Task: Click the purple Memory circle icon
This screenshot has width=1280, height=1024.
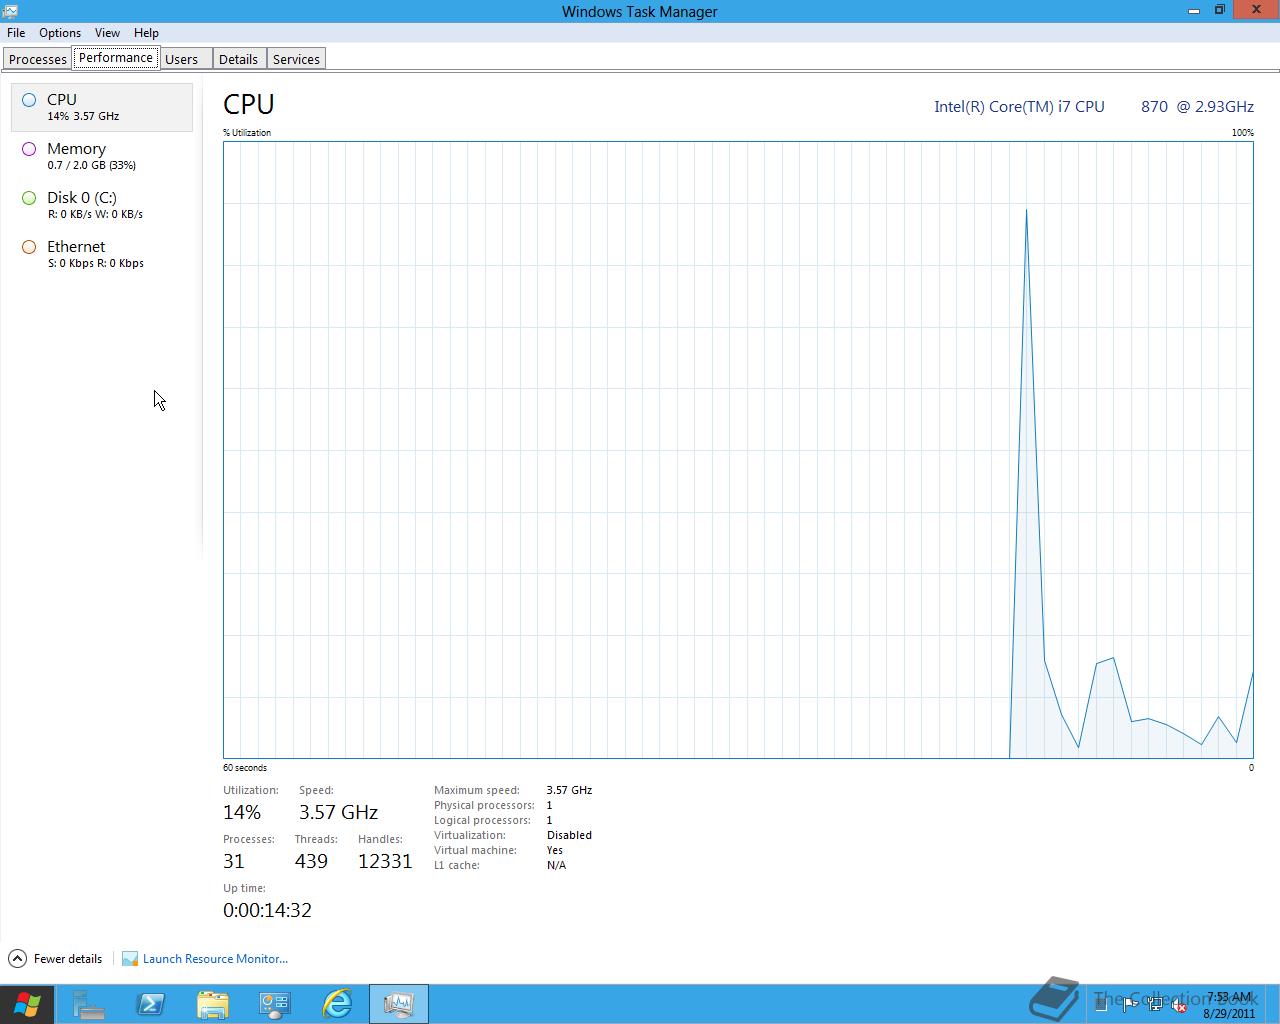Action: click(29, 149)
